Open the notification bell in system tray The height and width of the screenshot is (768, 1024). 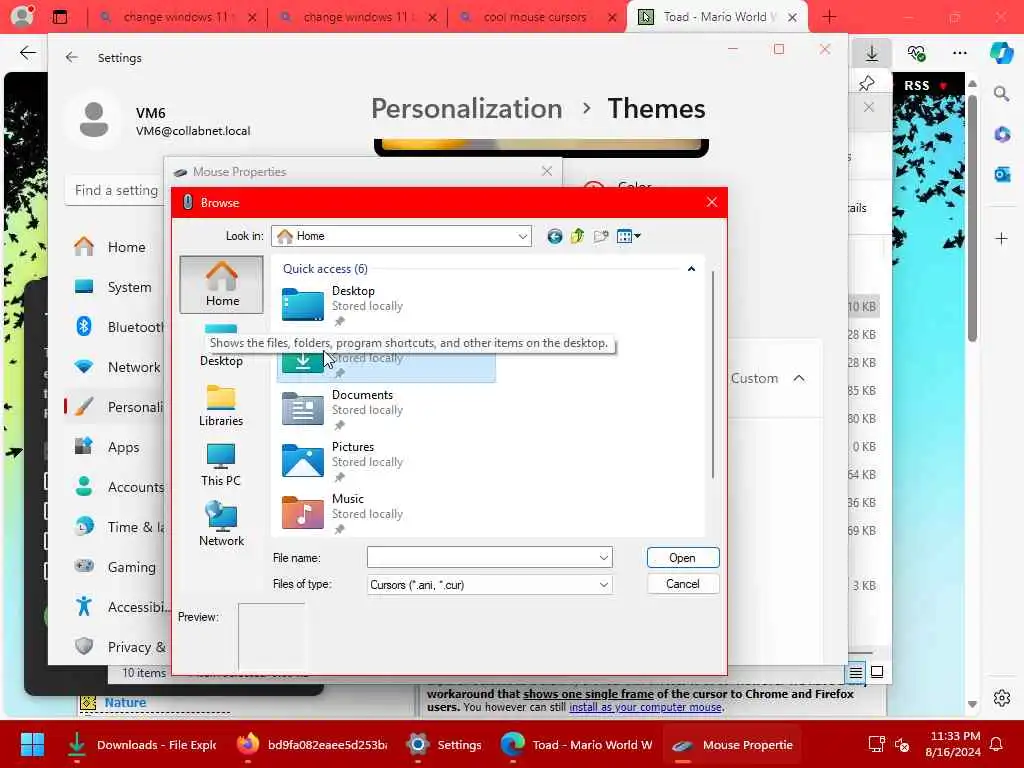click(x=996, y=744)
